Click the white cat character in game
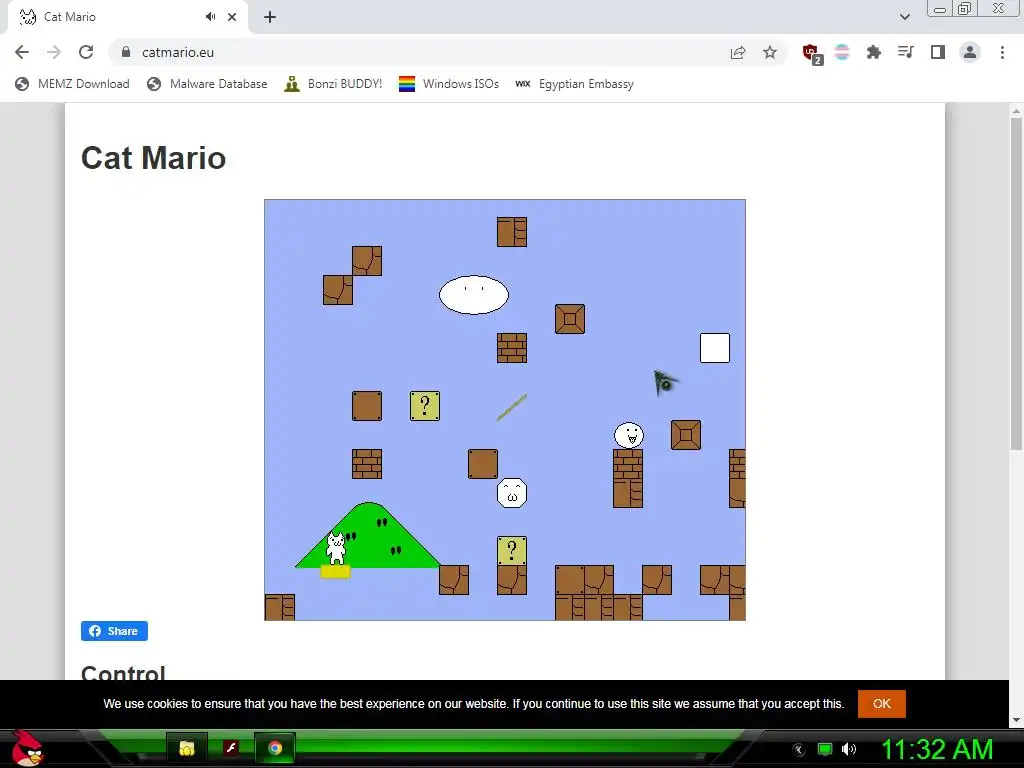 point(336,549)
